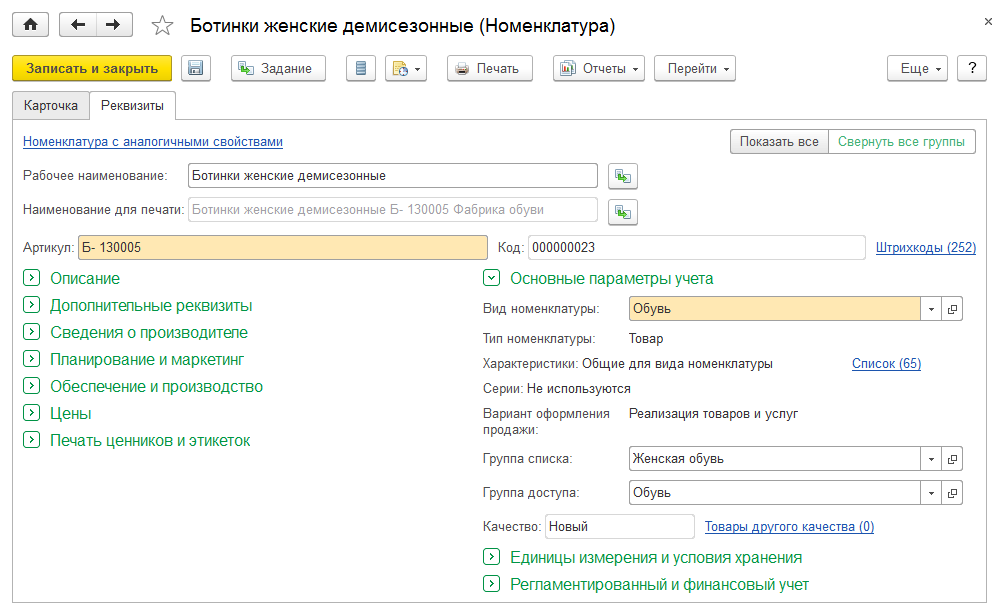Screen dimensions: 1006x615
Task: Open the Группа списка dropdown arrow
Action: 932,459
